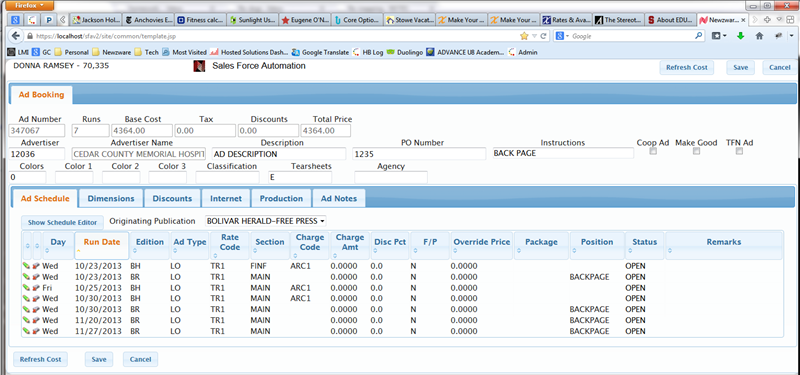Go to the Production tab

tap(281, 198)
